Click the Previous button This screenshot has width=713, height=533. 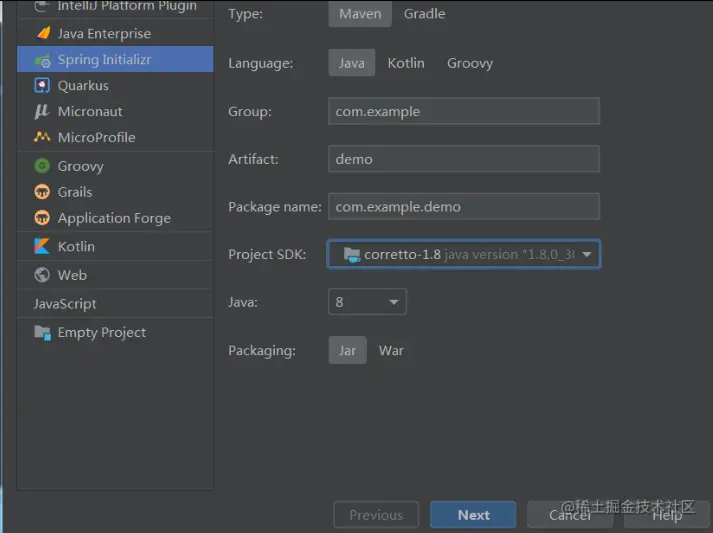coord(376,515)
